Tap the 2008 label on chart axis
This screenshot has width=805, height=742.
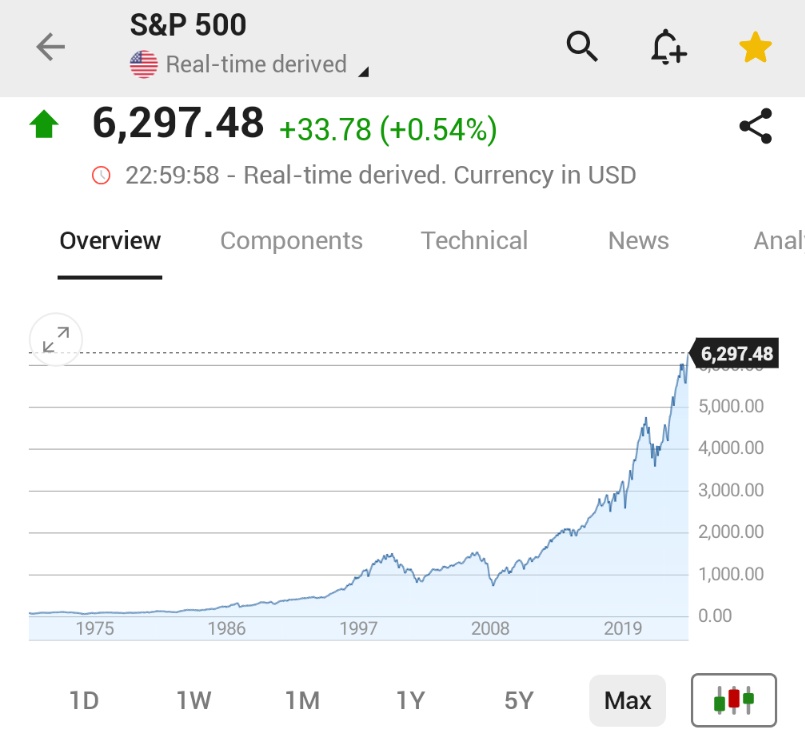[x=490, y=629]
